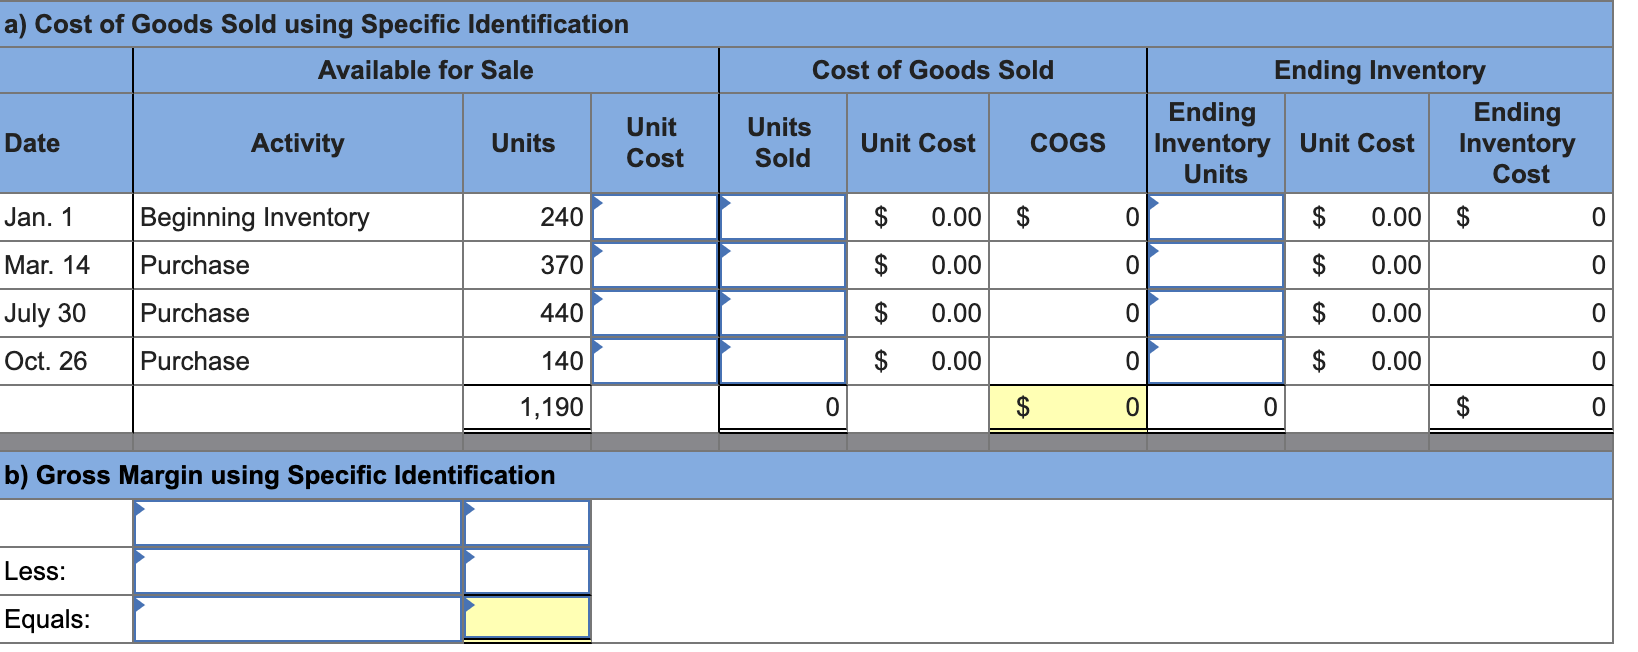Select Units Sold cell for Oct. 26 purchase
This screenshot has height=652, width=1638.
point(783,361)
